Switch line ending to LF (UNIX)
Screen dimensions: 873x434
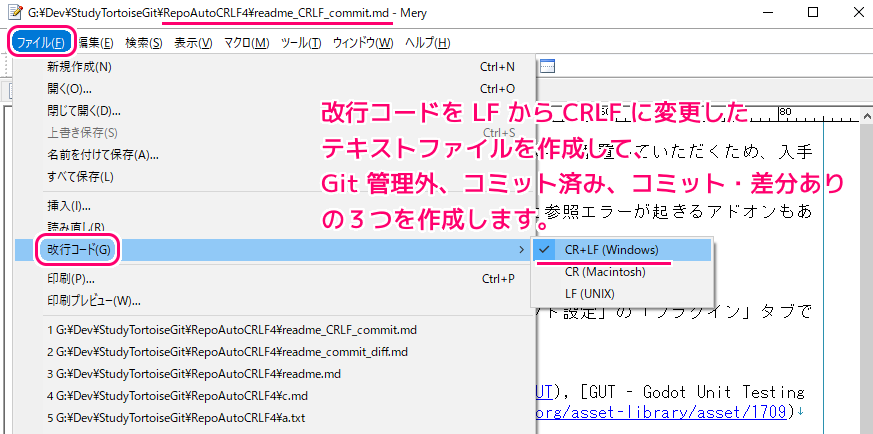point(589,293)
